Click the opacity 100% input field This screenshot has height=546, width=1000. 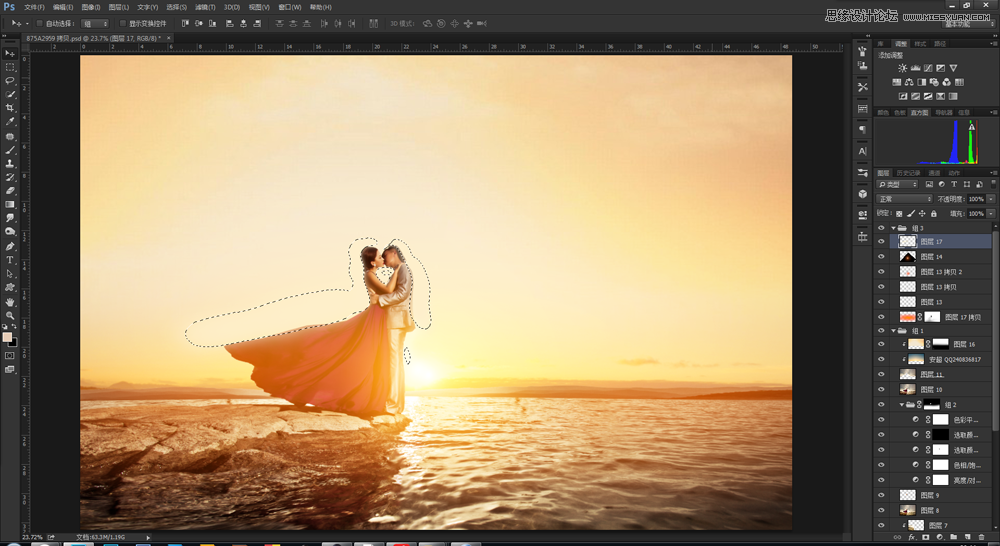[976, 199]
